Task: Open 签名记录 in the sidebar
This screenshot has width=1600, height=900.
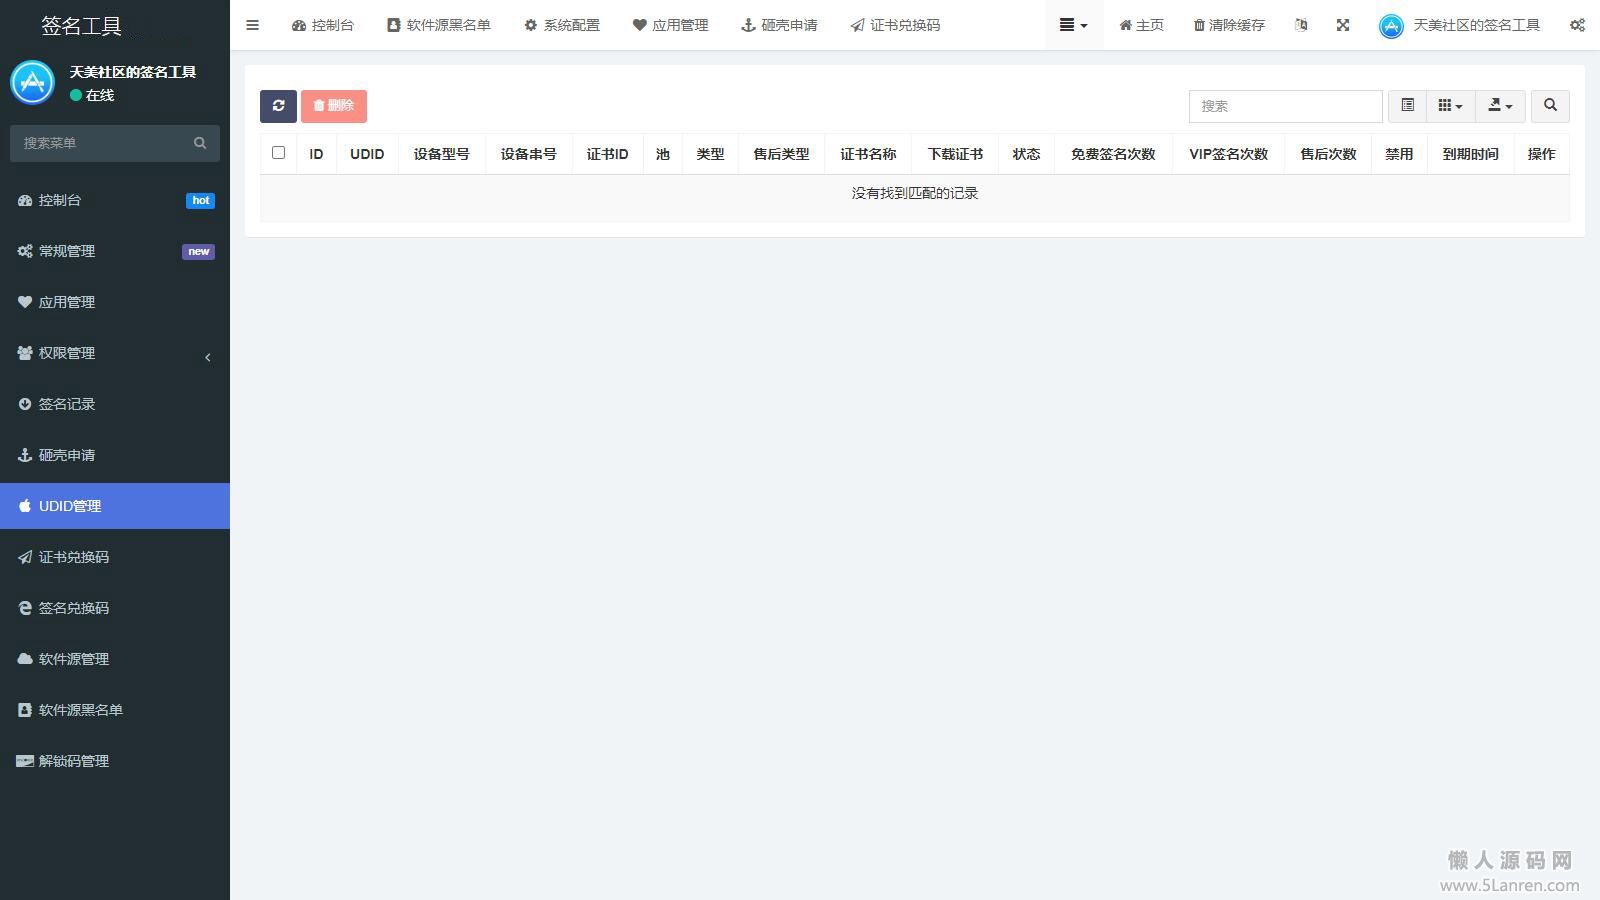Action: tap(115, 404)
